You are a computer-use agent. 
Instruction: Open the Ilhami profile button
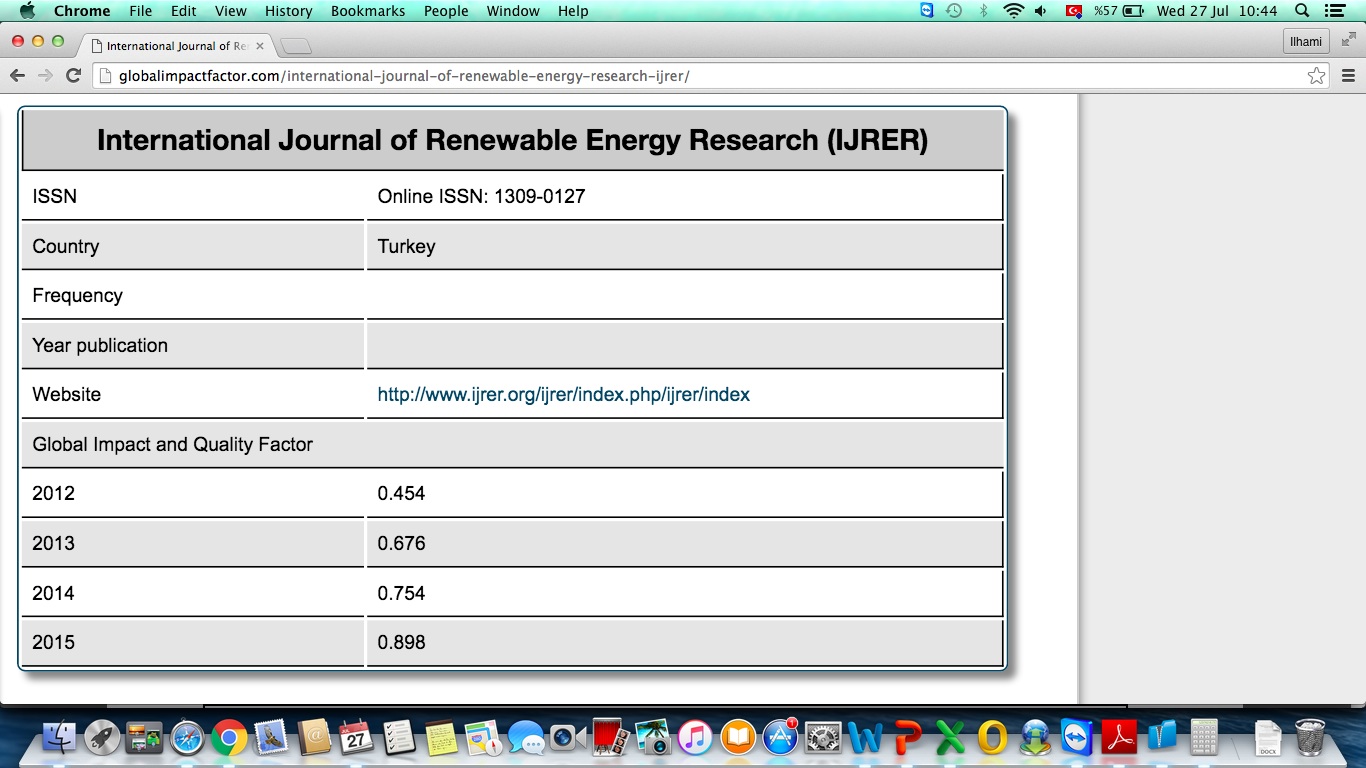coord(1305,41)
